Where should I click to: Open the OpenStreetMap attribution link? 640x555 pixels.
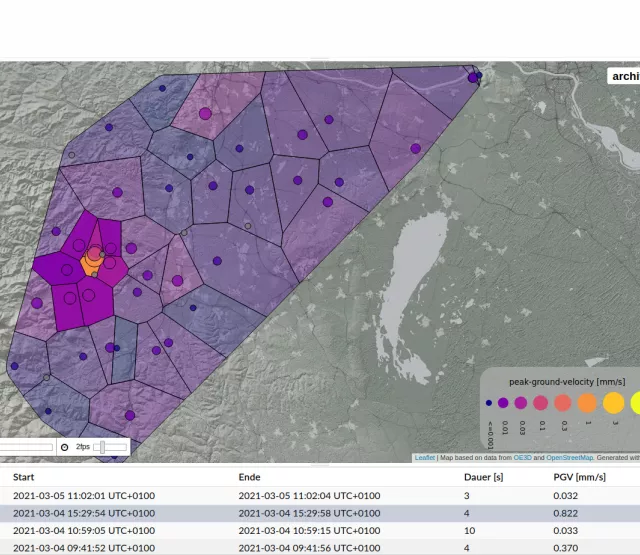(x=569, y=458)
